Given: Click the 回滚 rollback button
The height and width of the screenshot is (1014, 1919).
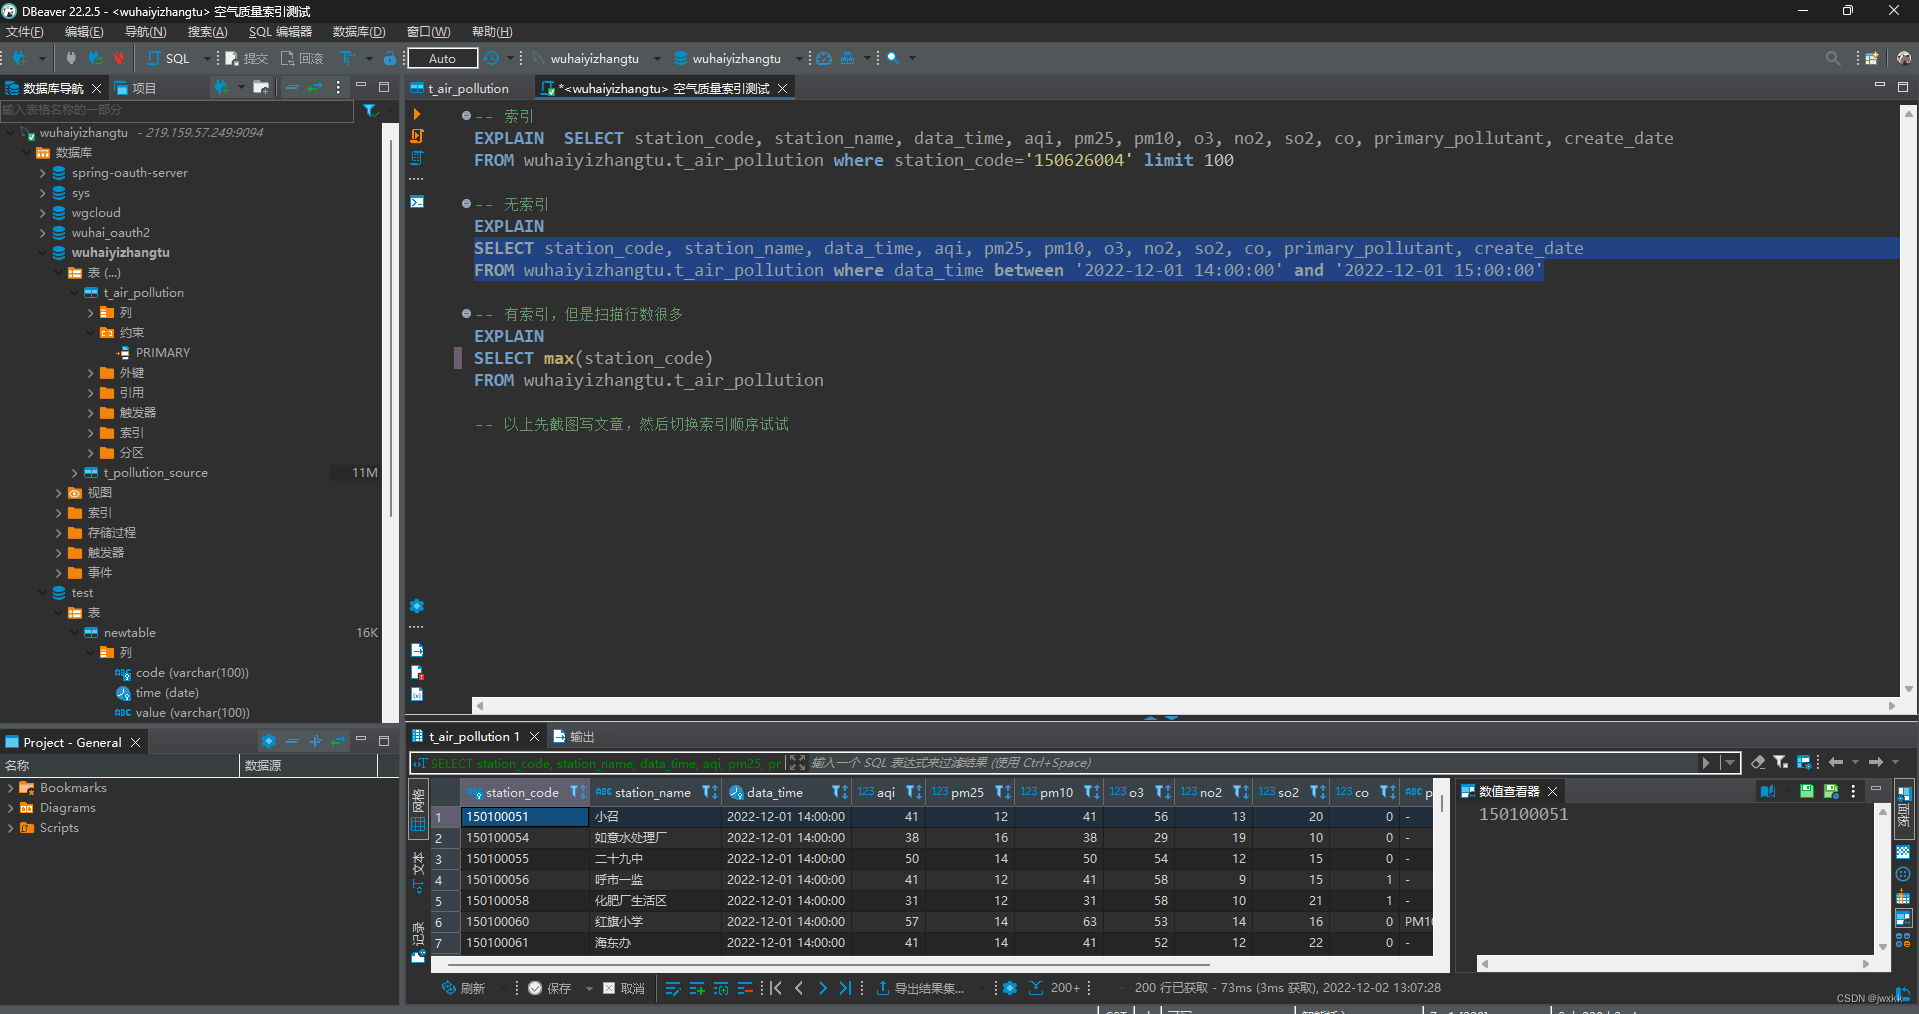Looking at the screenshot, I should (x=302, y=58).
